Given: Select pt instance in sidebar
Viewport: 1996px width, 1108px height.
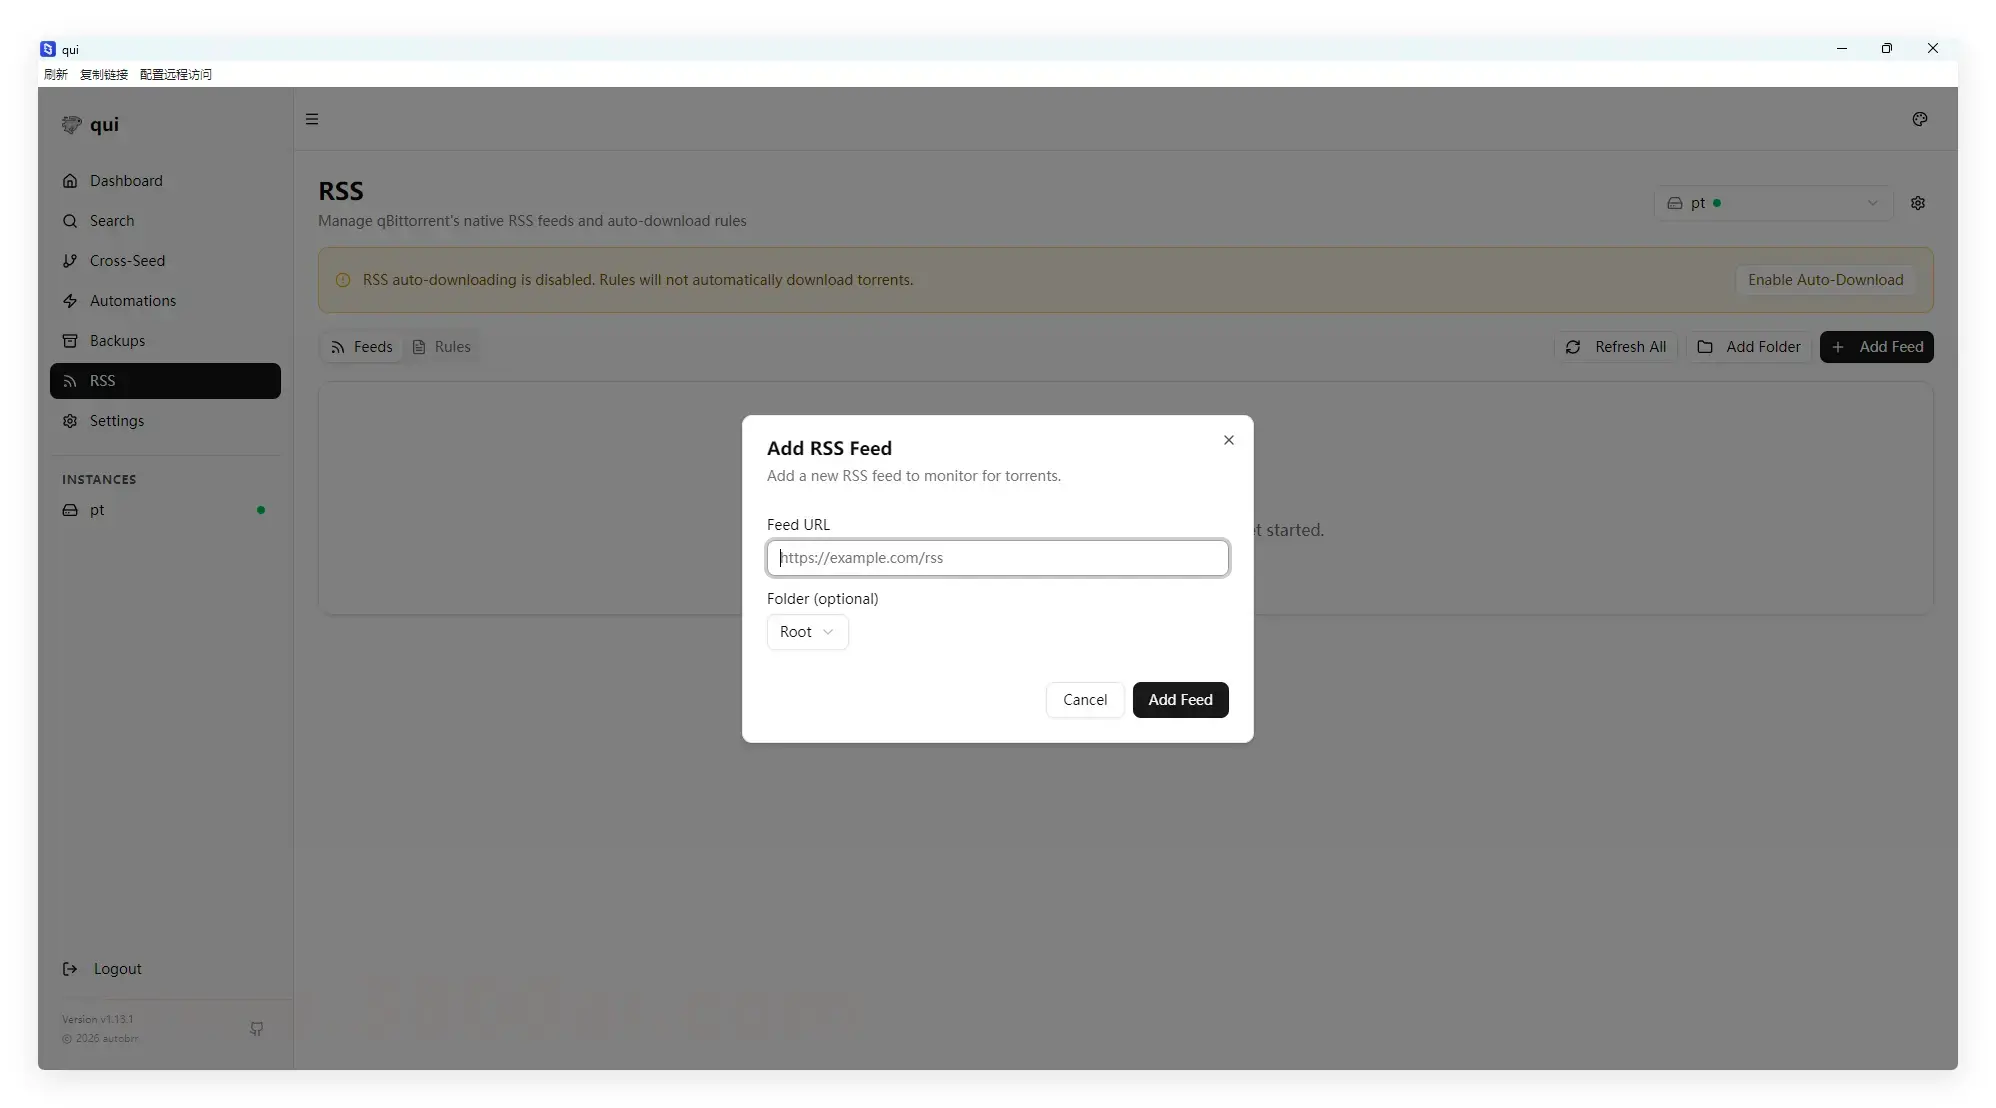Looking at the screenshot, I should (x=97, y=510).
